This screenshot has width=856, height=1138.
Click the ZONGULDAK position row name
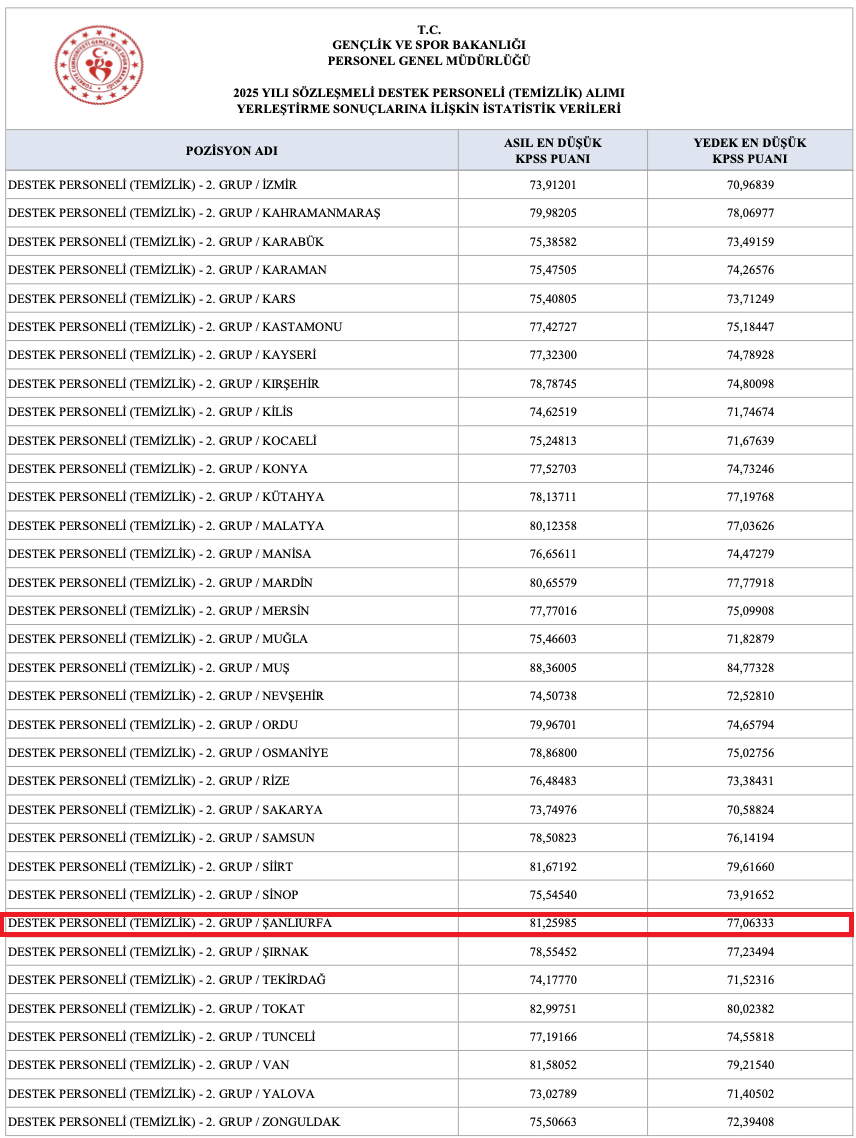coord(174,1123)
